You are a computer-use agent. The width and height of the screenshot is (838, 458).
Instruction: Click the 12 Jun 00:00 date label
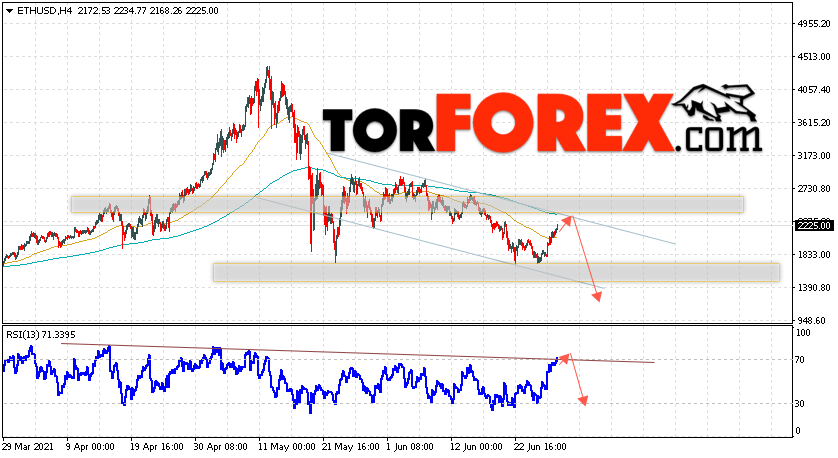click(x=476, y=447)
